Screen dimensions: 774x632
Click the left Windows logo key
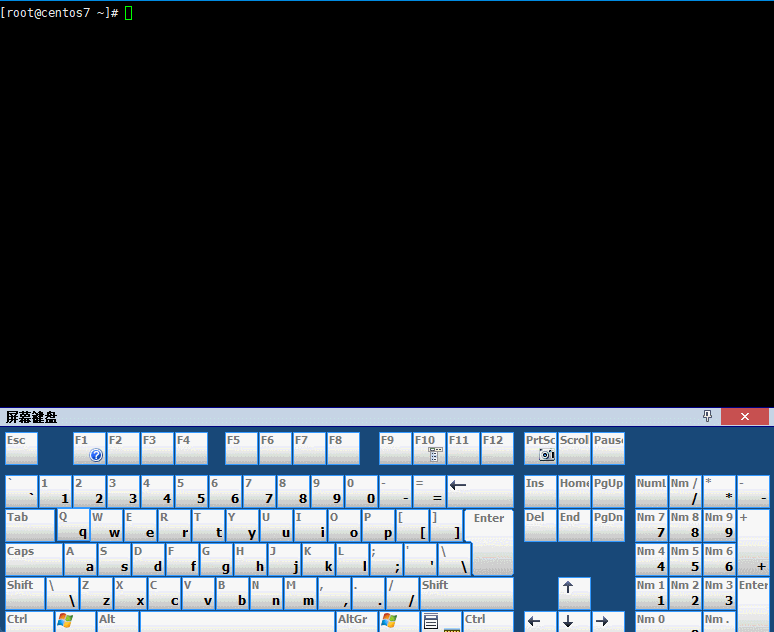click(x=75, y=622)
